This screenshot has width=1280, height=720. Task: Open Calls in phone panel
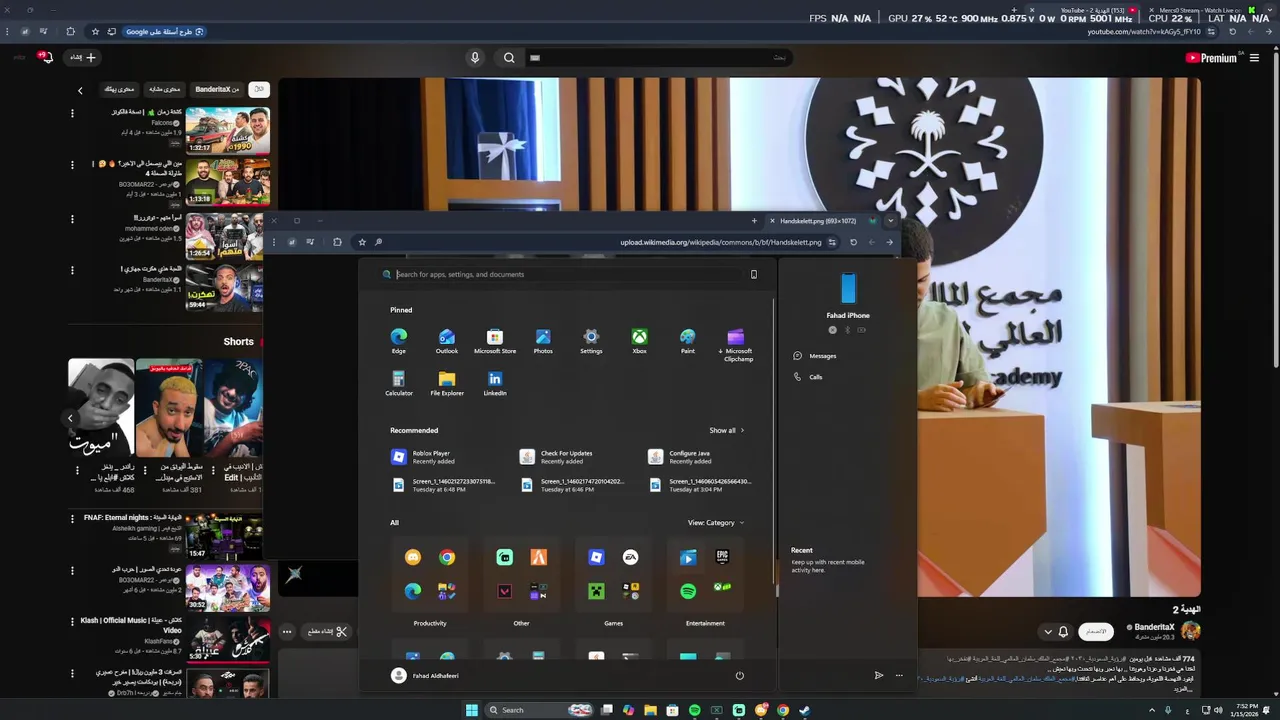tap(809, 377)
